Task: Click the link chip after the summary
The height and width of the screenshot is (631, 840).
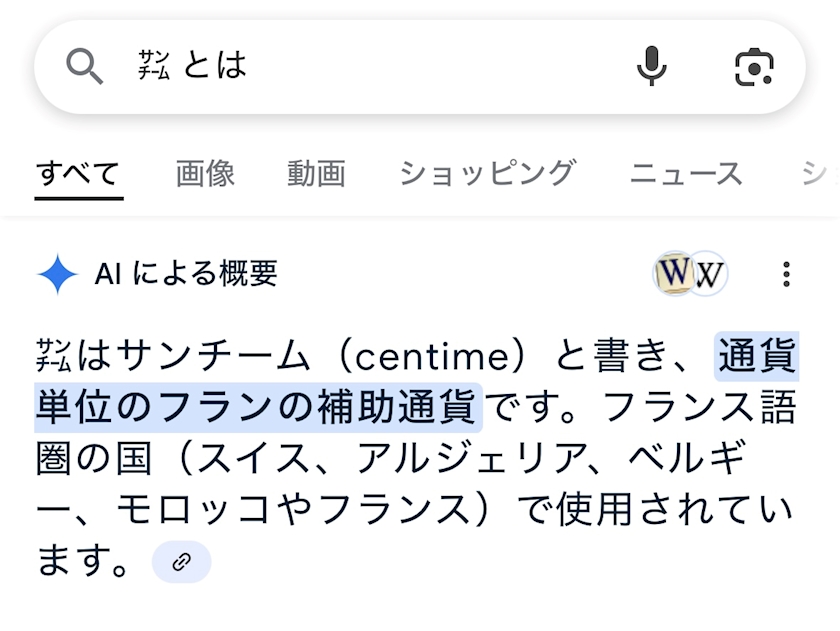Action: click(181, 562)
